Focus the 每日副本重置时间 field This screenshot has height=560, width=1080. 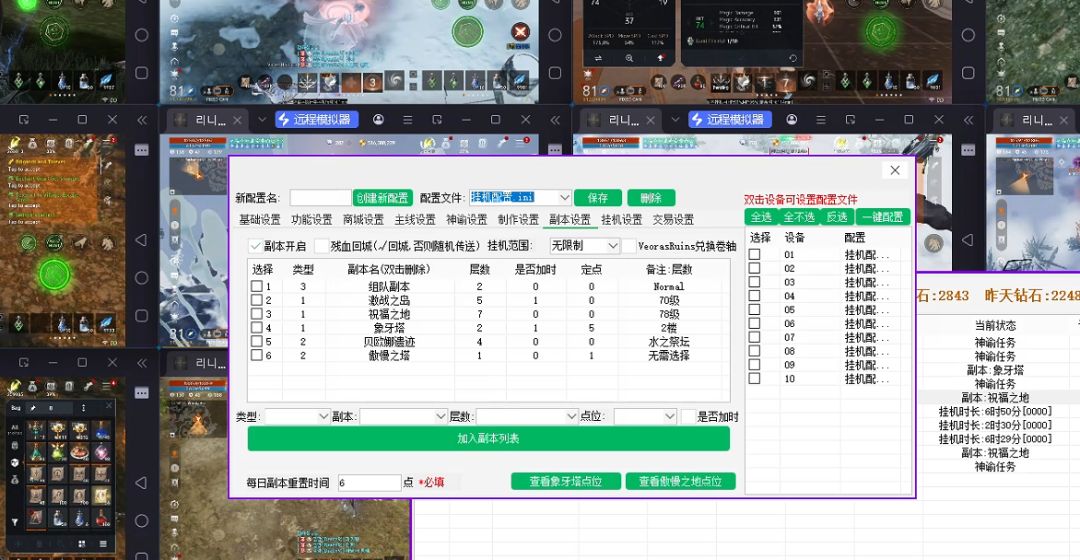pos(369,483)
